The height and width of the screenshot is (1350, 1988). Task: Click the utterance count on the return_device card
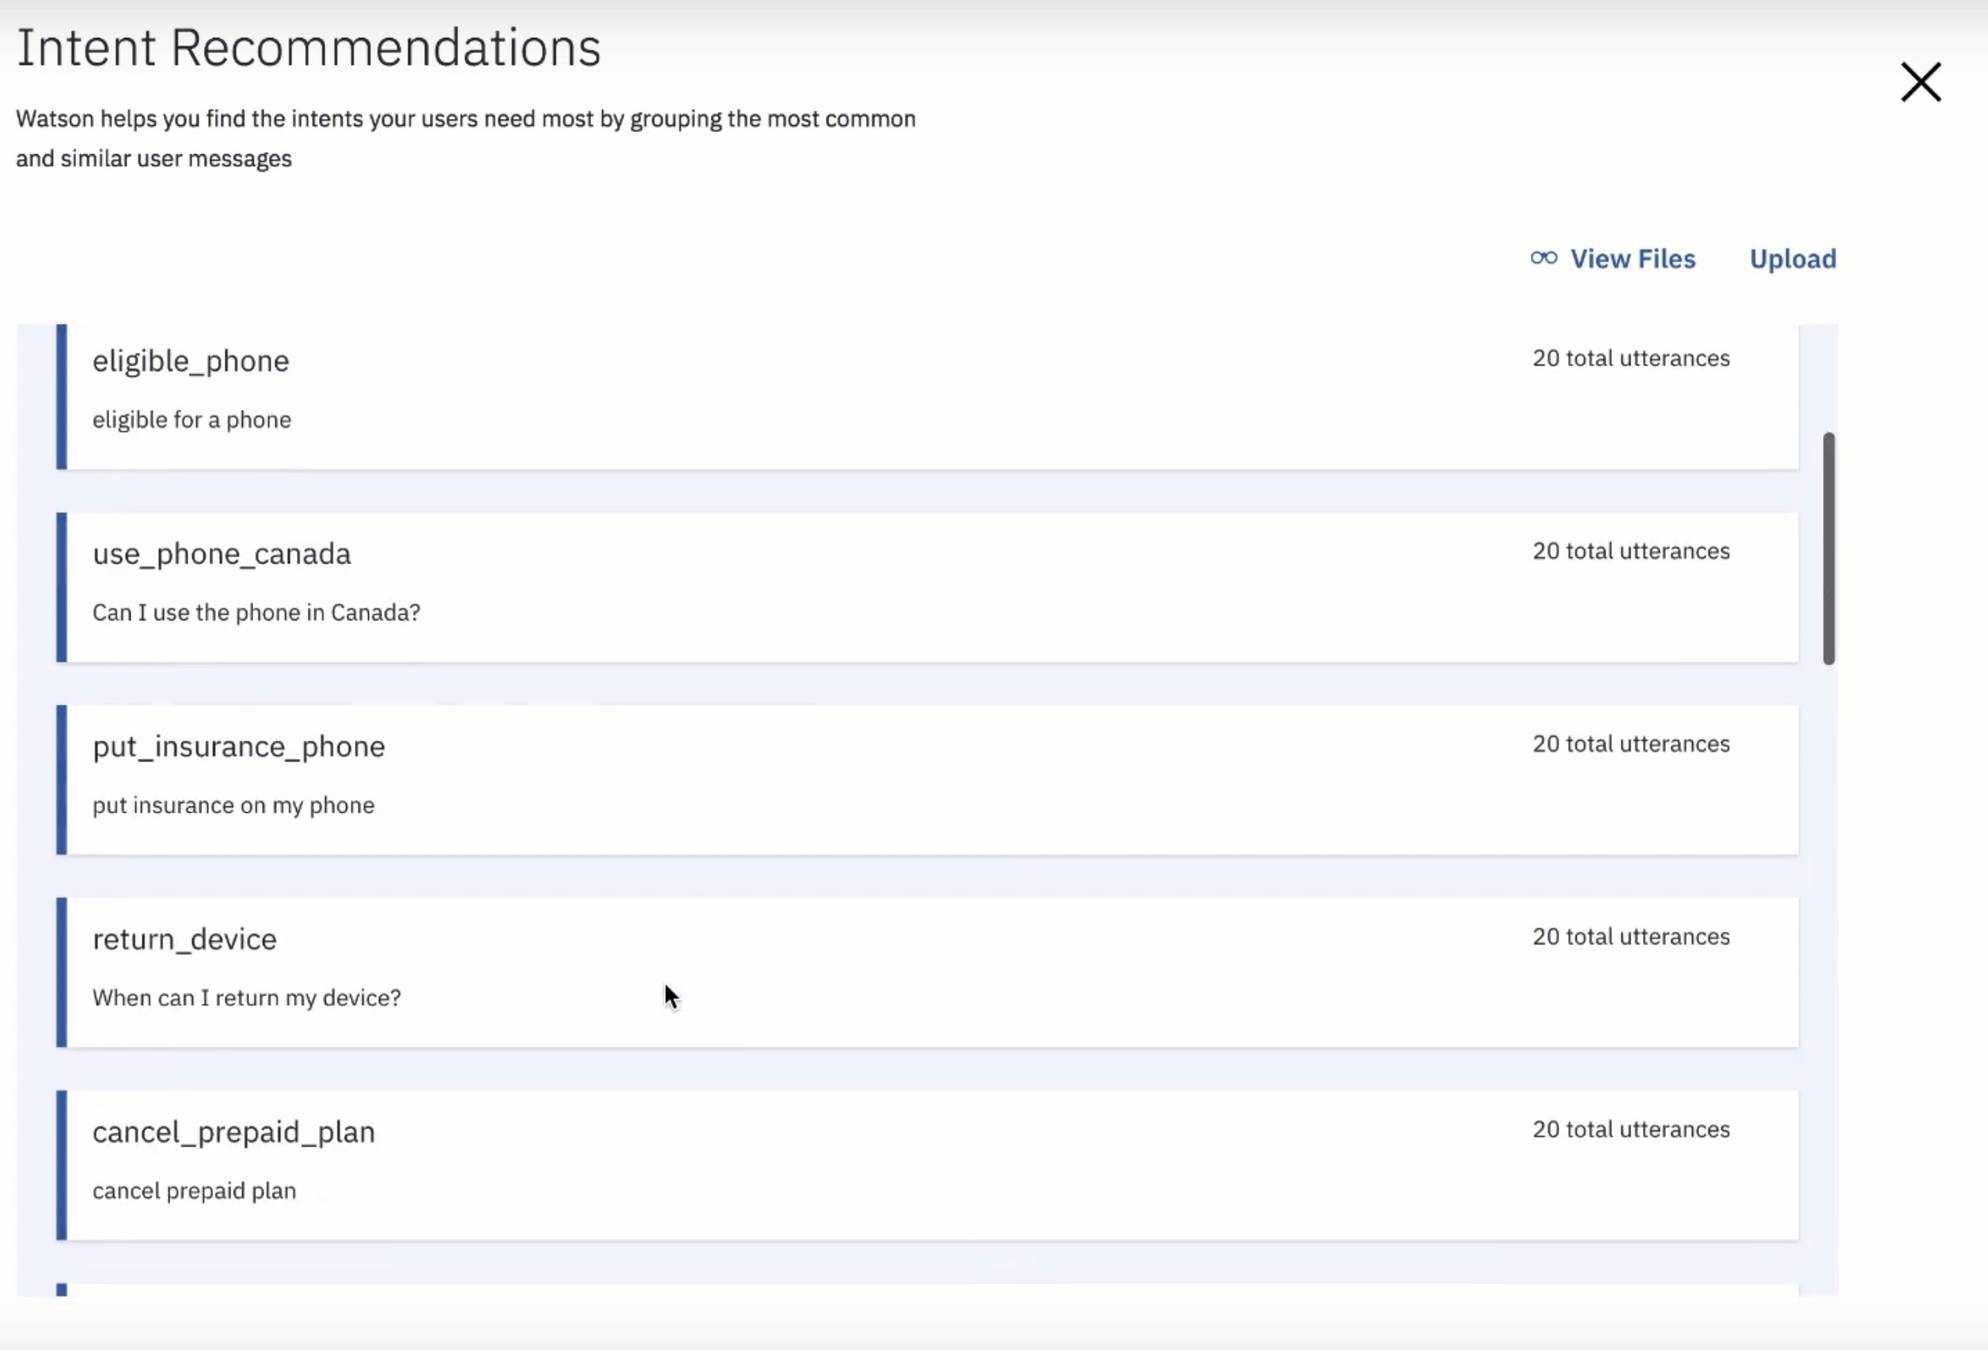[1630, 937]
